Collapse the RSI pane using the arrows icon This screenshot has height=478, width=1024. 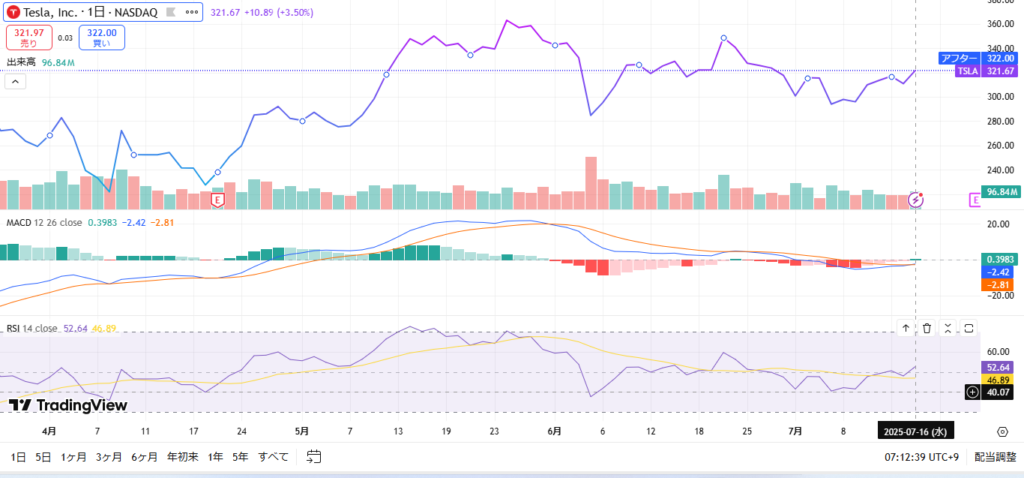tap(948, 328)
